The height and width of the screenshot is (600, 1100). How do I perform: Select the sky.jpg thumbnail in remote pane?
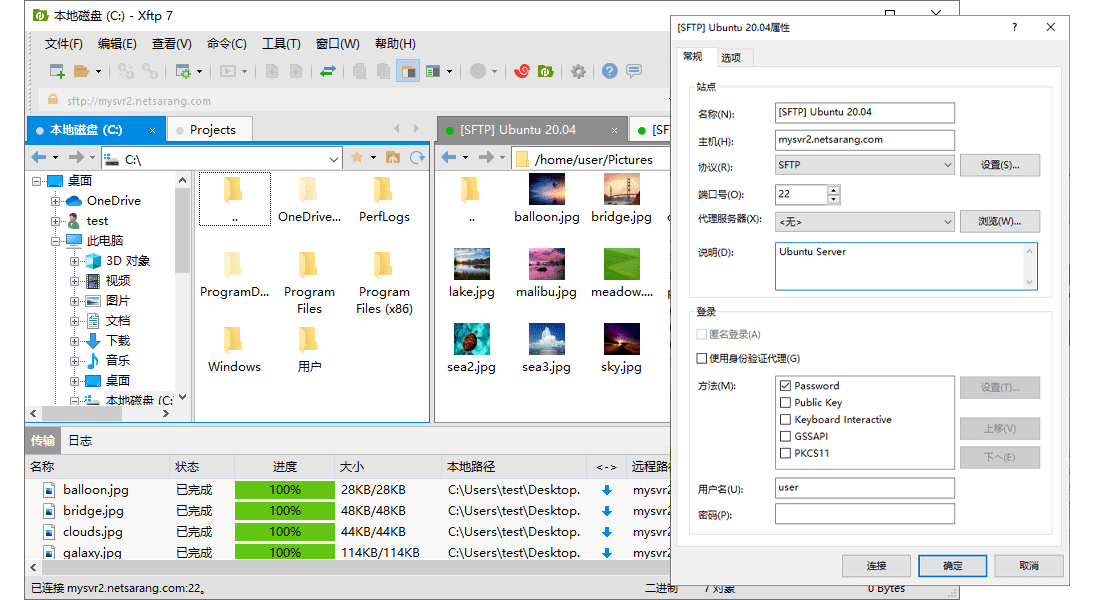pos(621,340)
